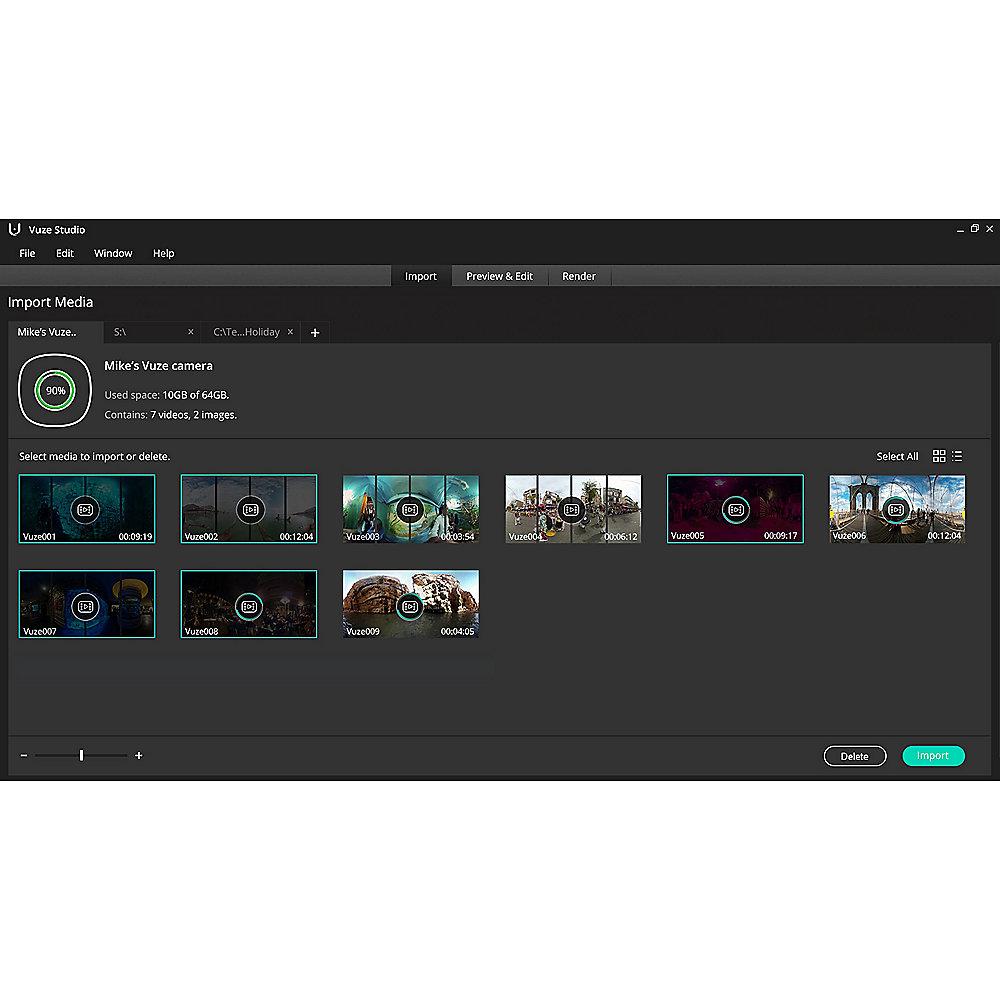This screenshot has height=1000, width=1000.
Task: Close the C:\Te...Holiday source tab
Action: pos(290,332)
